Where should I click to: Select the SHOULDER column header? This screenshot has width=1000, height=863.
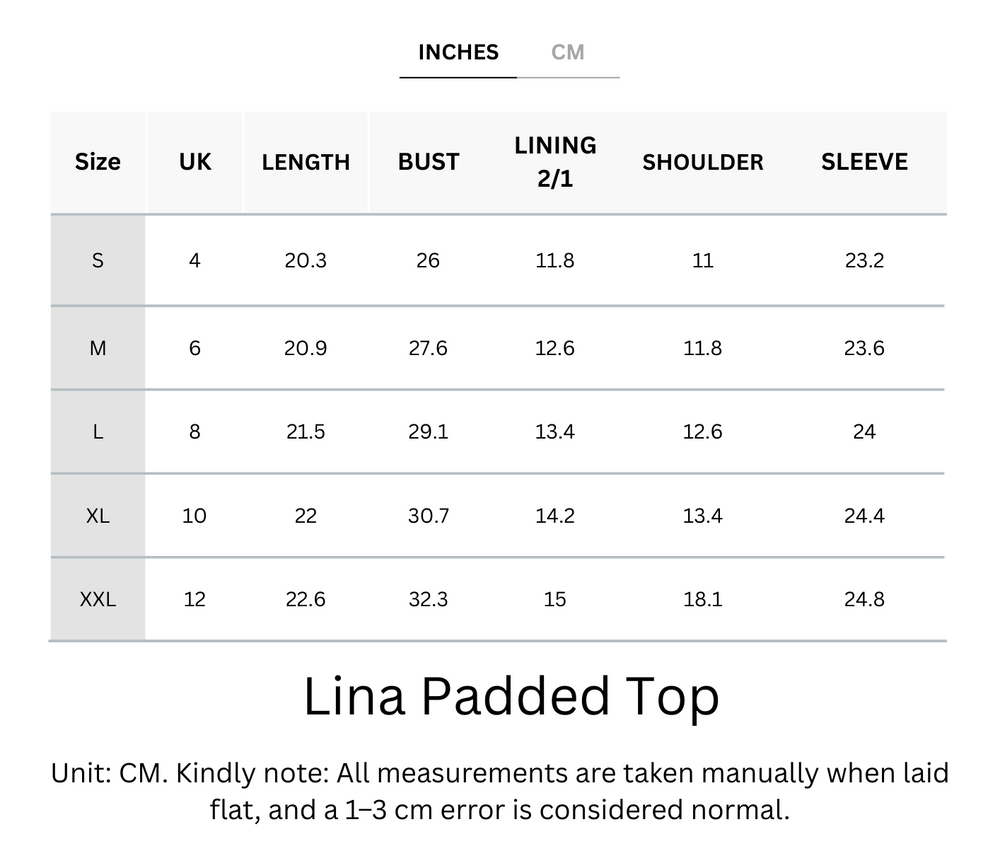(703, 162)
